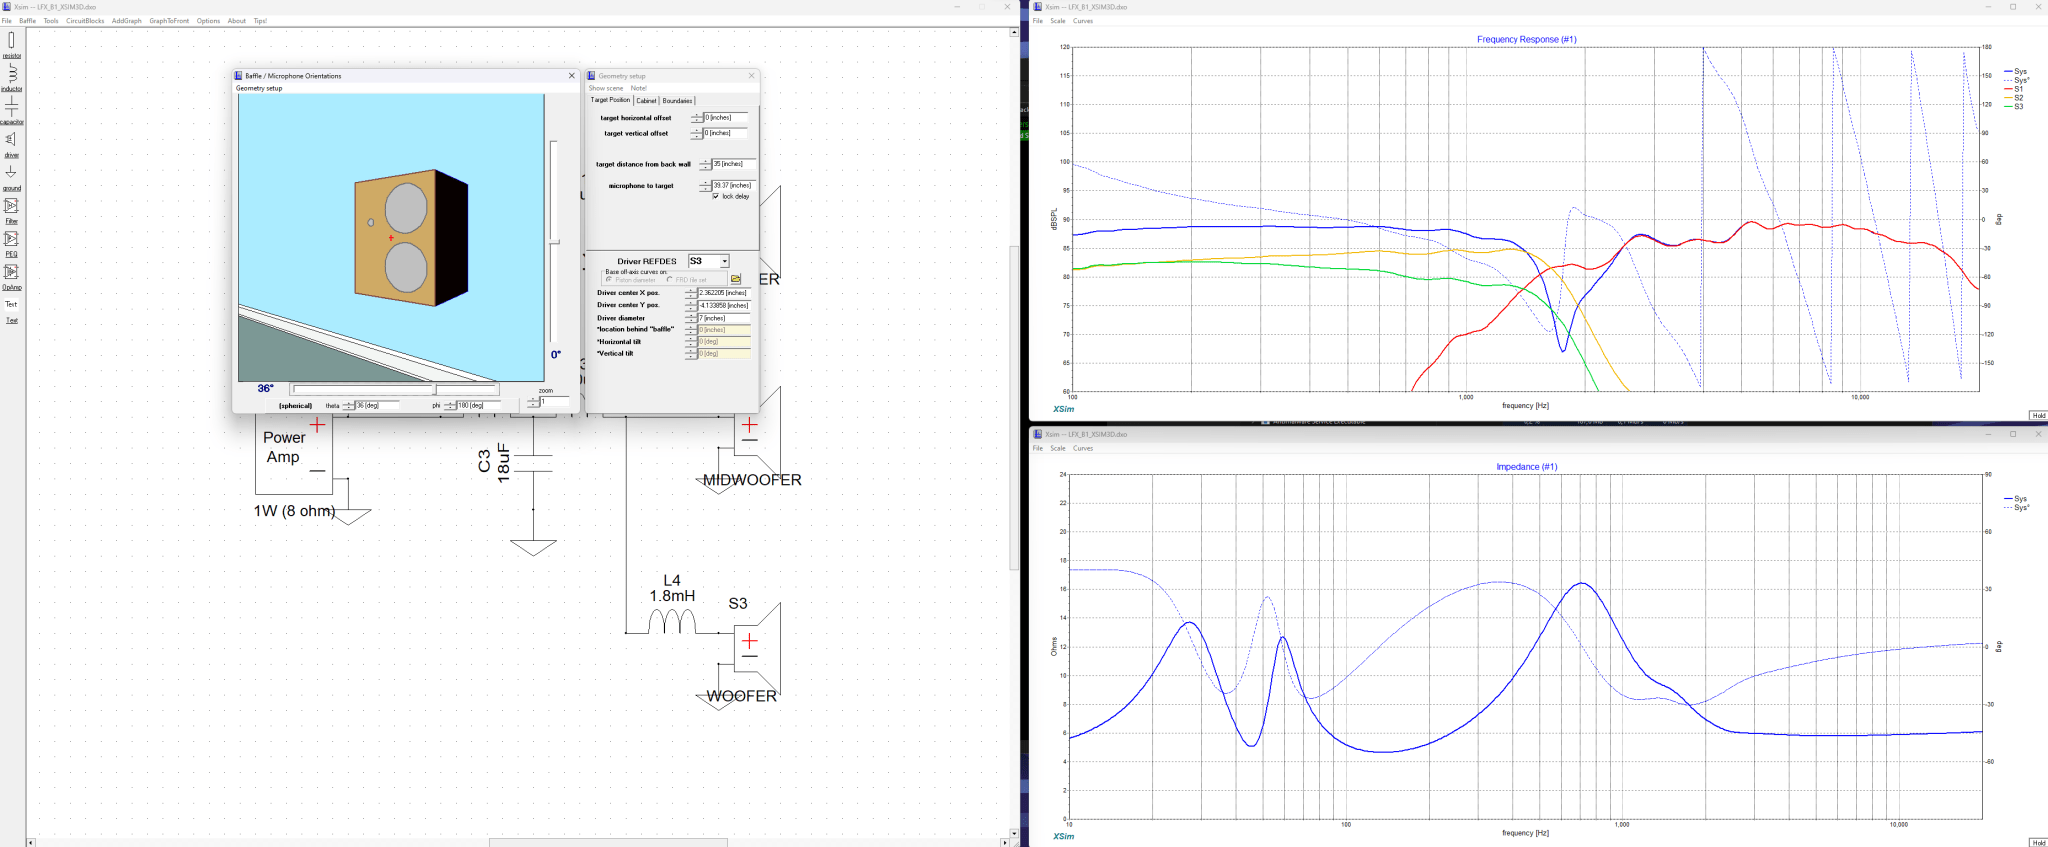2048x847 pixels.
Task: Click the schematic scroll-up arrow
Action: (x=1014, y=32)
